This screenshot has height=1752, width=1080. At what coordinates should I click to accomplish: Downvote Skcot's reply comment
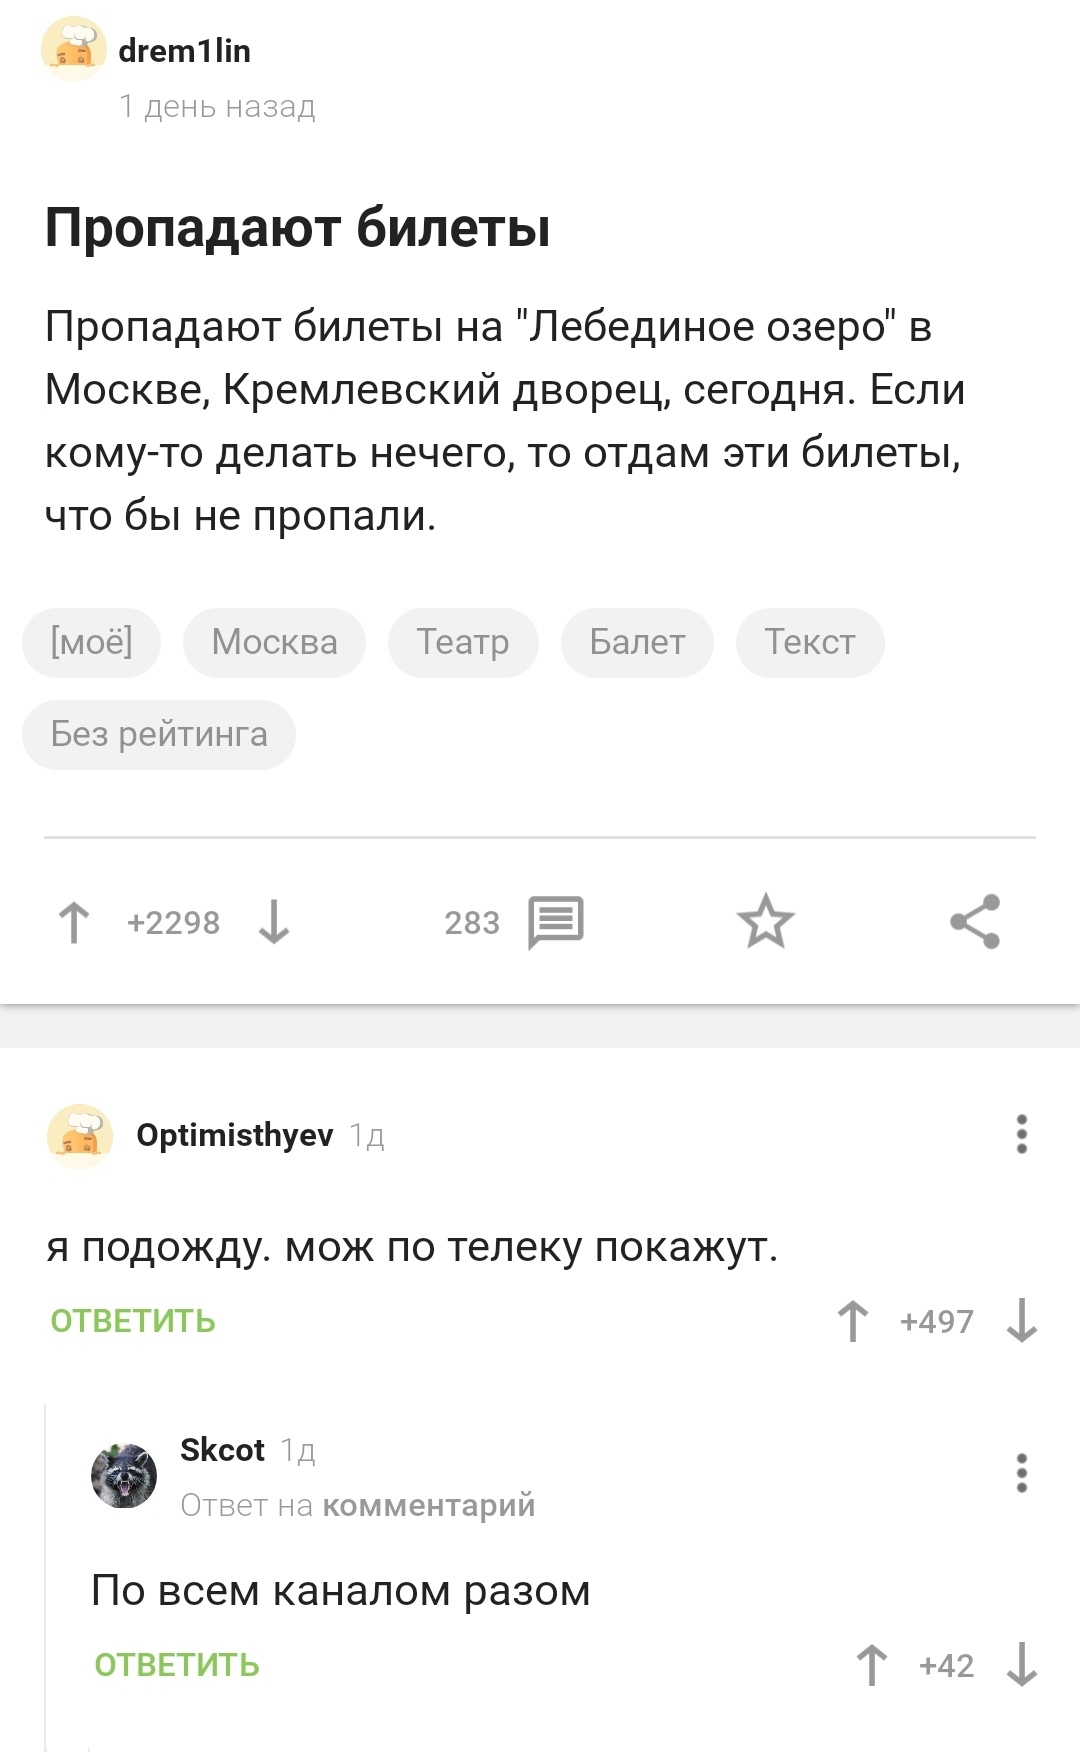1021,1665
